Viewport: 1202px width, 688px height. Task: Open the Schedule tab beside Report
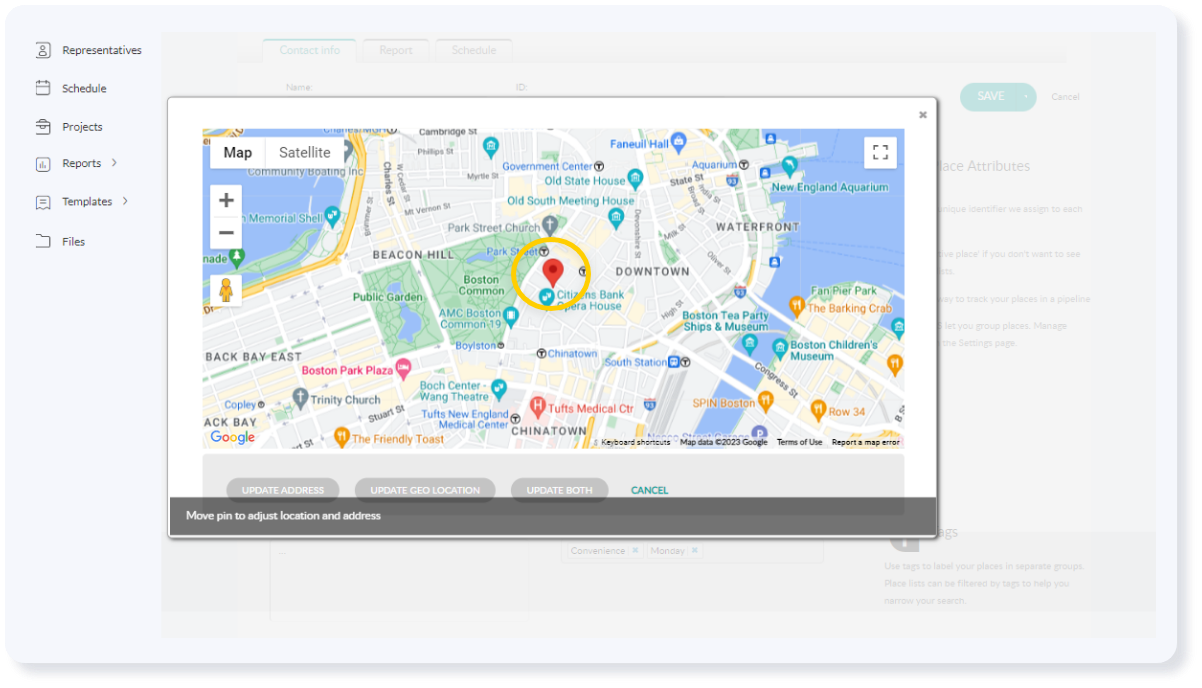474,50
